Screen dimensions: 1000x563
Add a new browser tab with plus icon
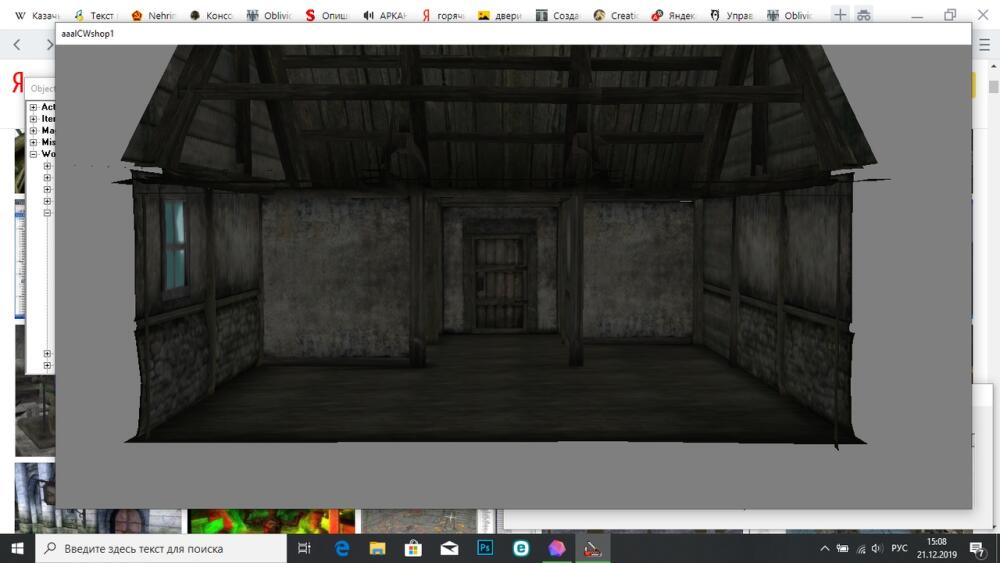tap(841, 14)
